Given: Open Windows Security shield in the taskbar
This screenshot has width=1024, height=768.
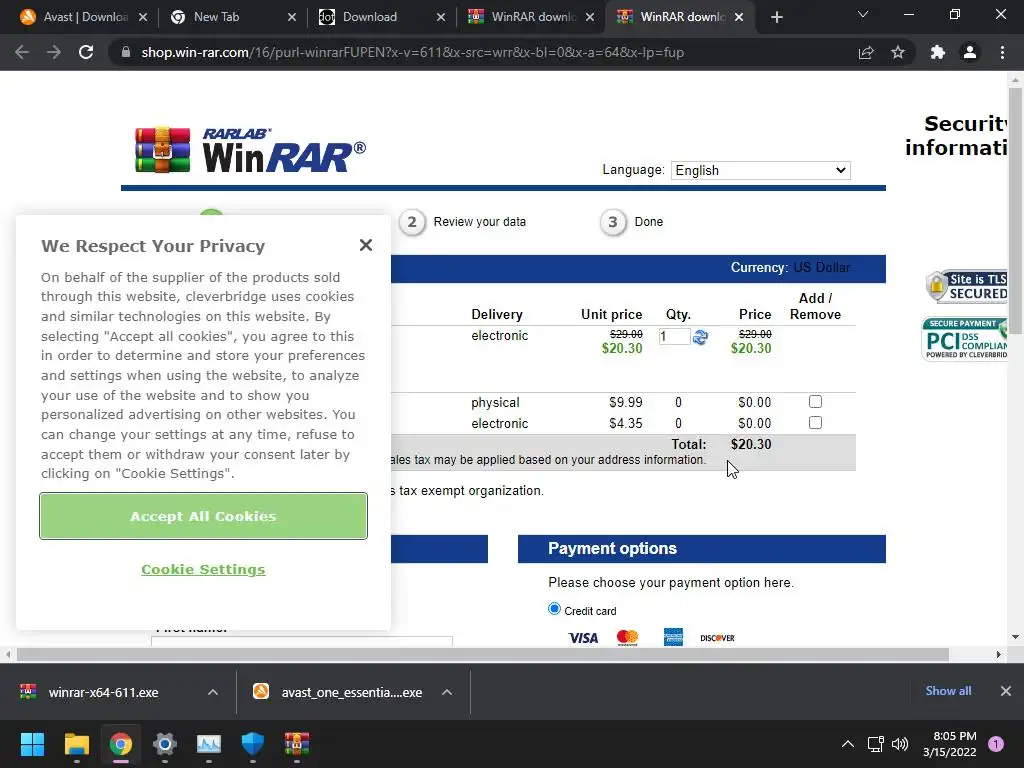Looking at the screenshot, I should pos(253,744).
